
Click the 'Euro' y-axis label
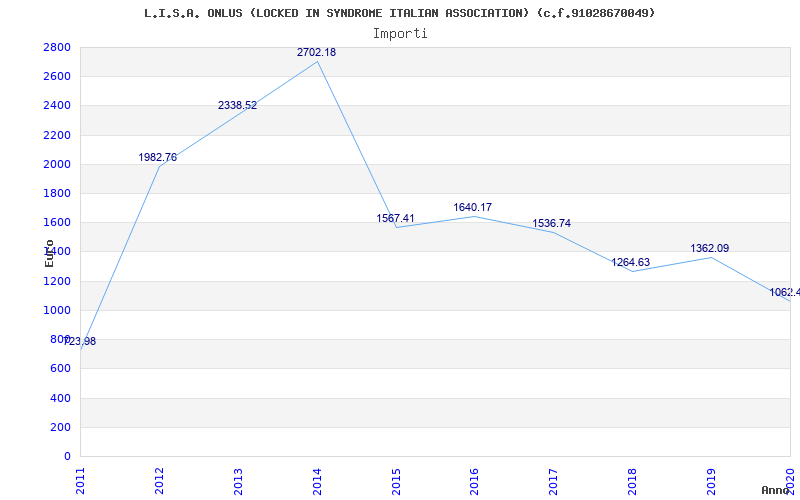pyautogui.click(x=49, y=253)
